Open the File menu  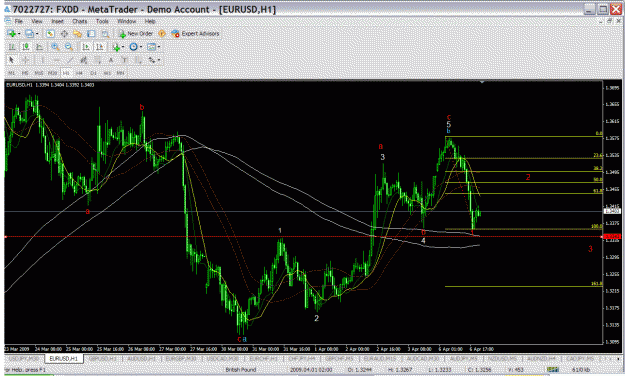pos(18,21)
